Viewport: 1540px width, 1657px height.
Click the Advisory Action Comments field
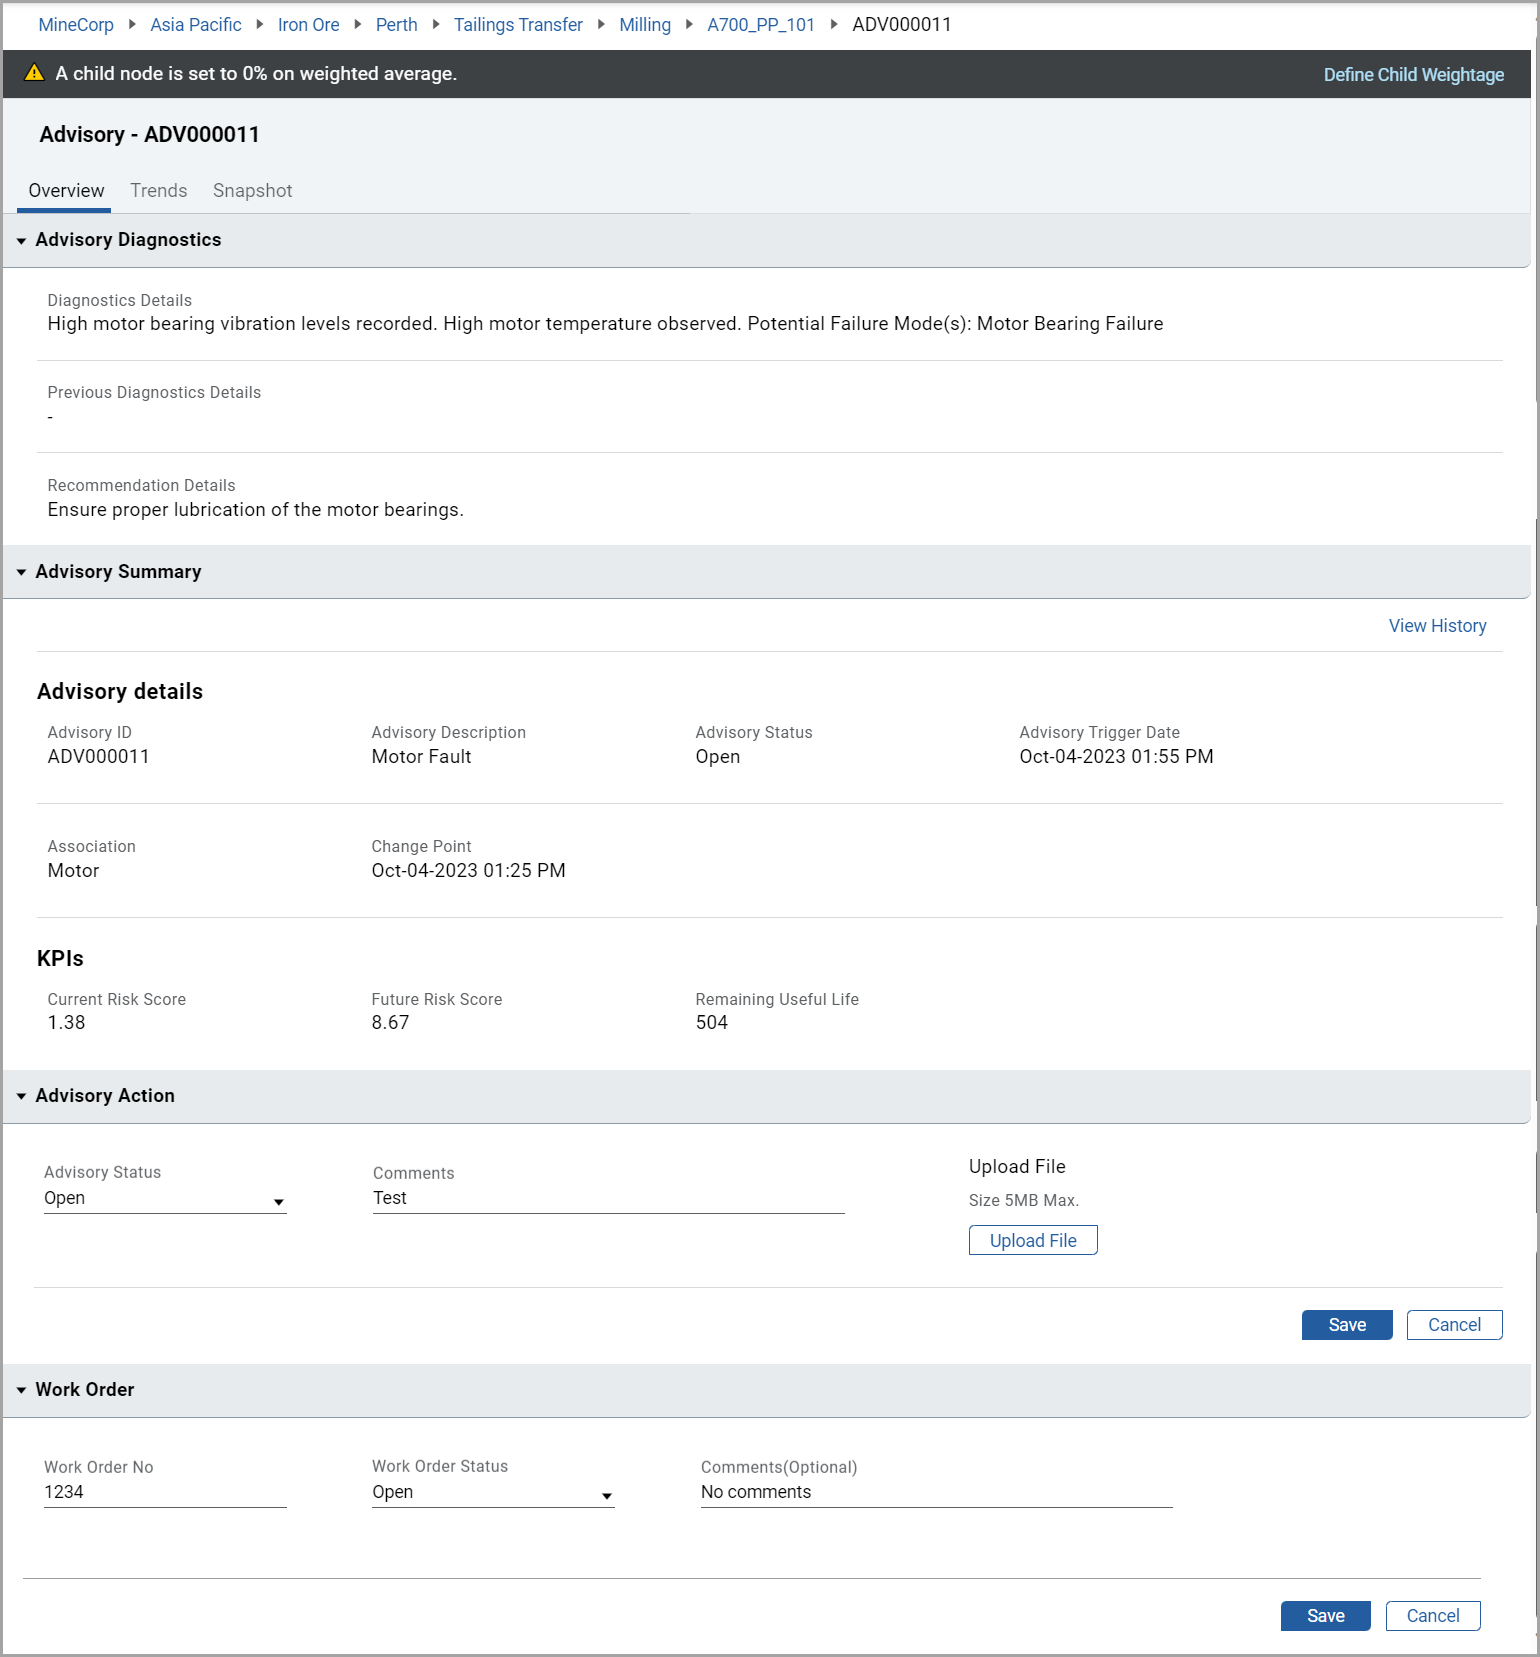click(608, 1199)
